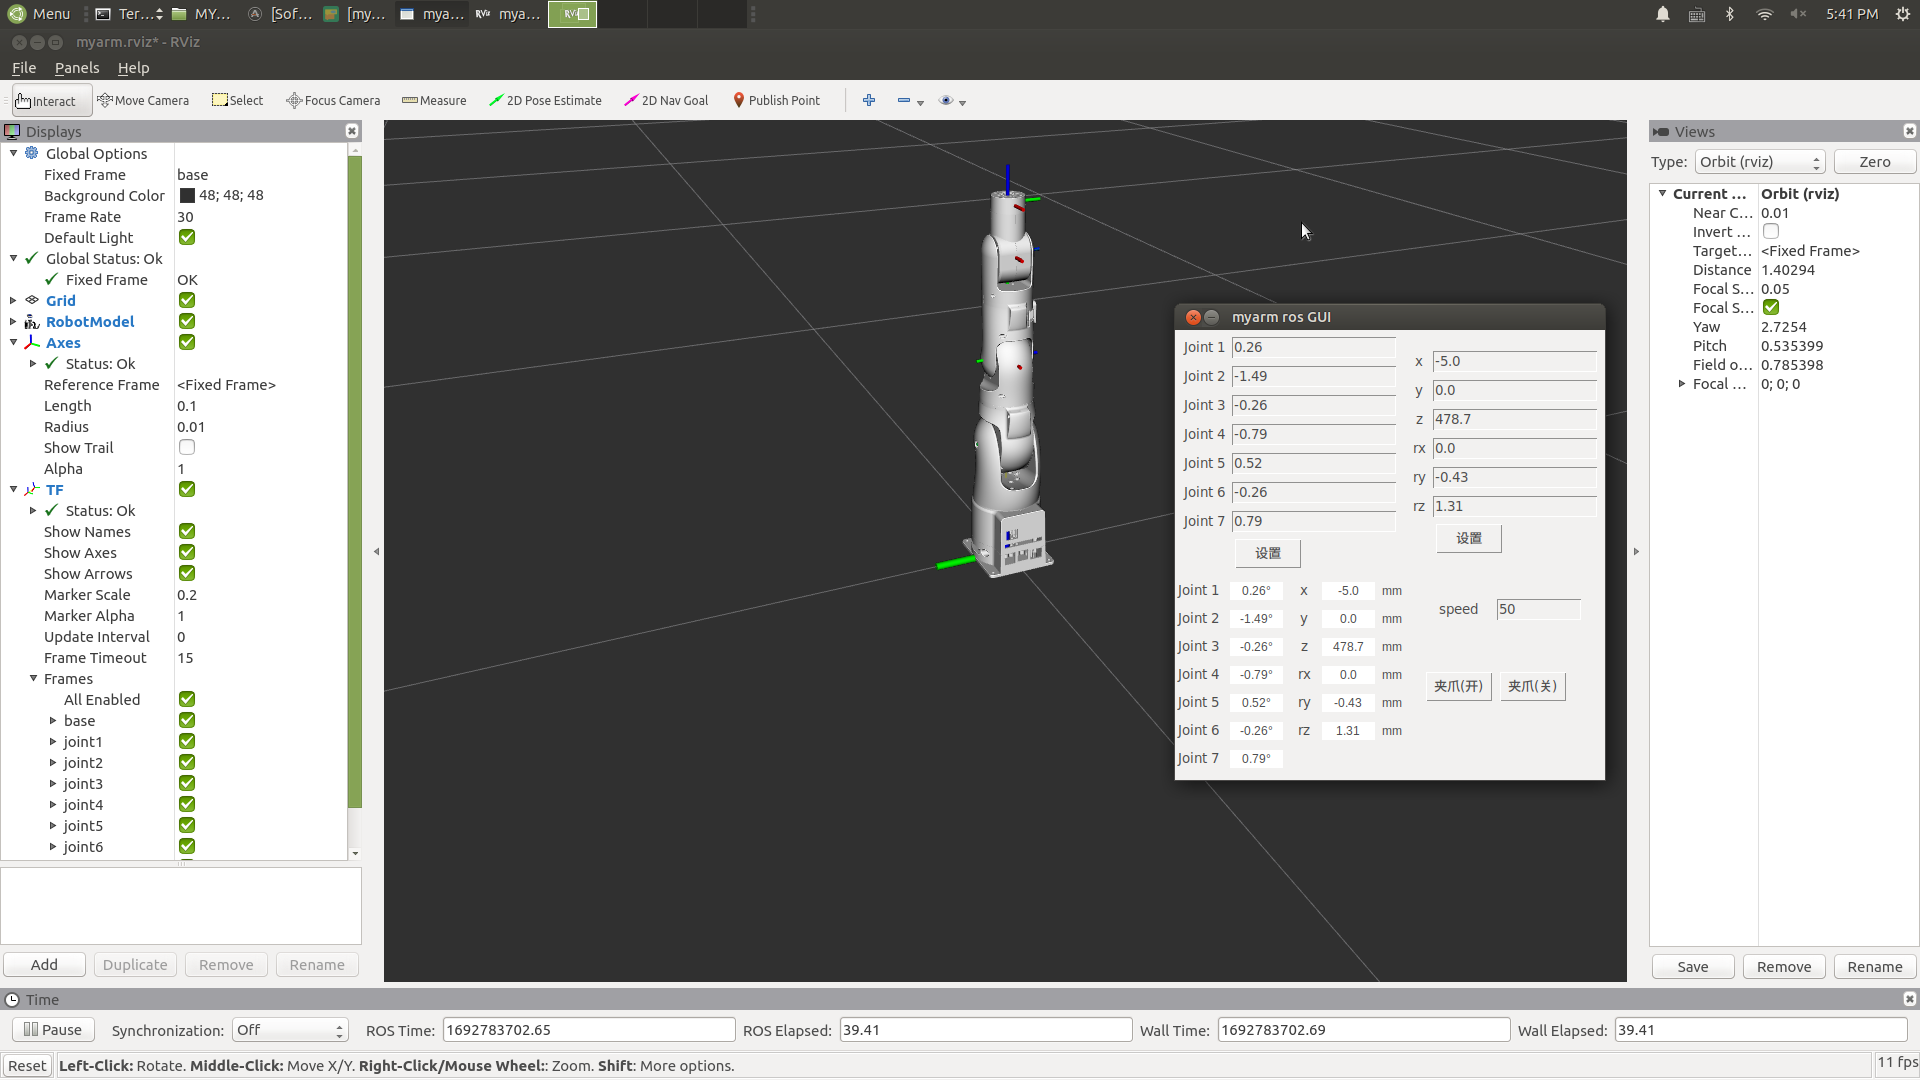
Task: Toggle the Show Trail checkbox
Action: pos(187,447)
